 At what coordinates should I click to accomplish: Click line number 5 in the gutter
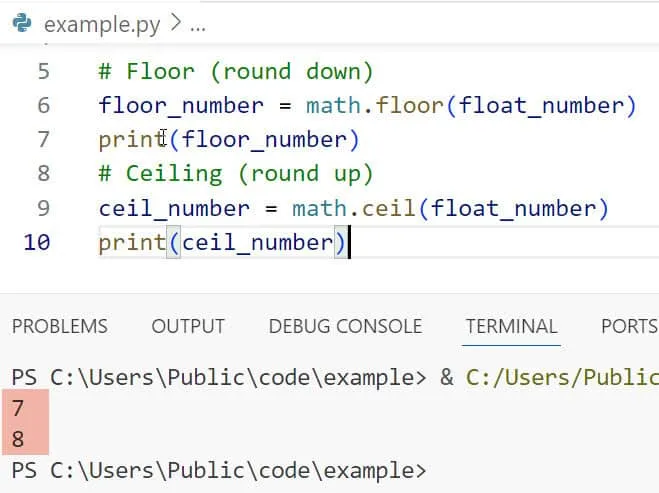click(42, 72)
